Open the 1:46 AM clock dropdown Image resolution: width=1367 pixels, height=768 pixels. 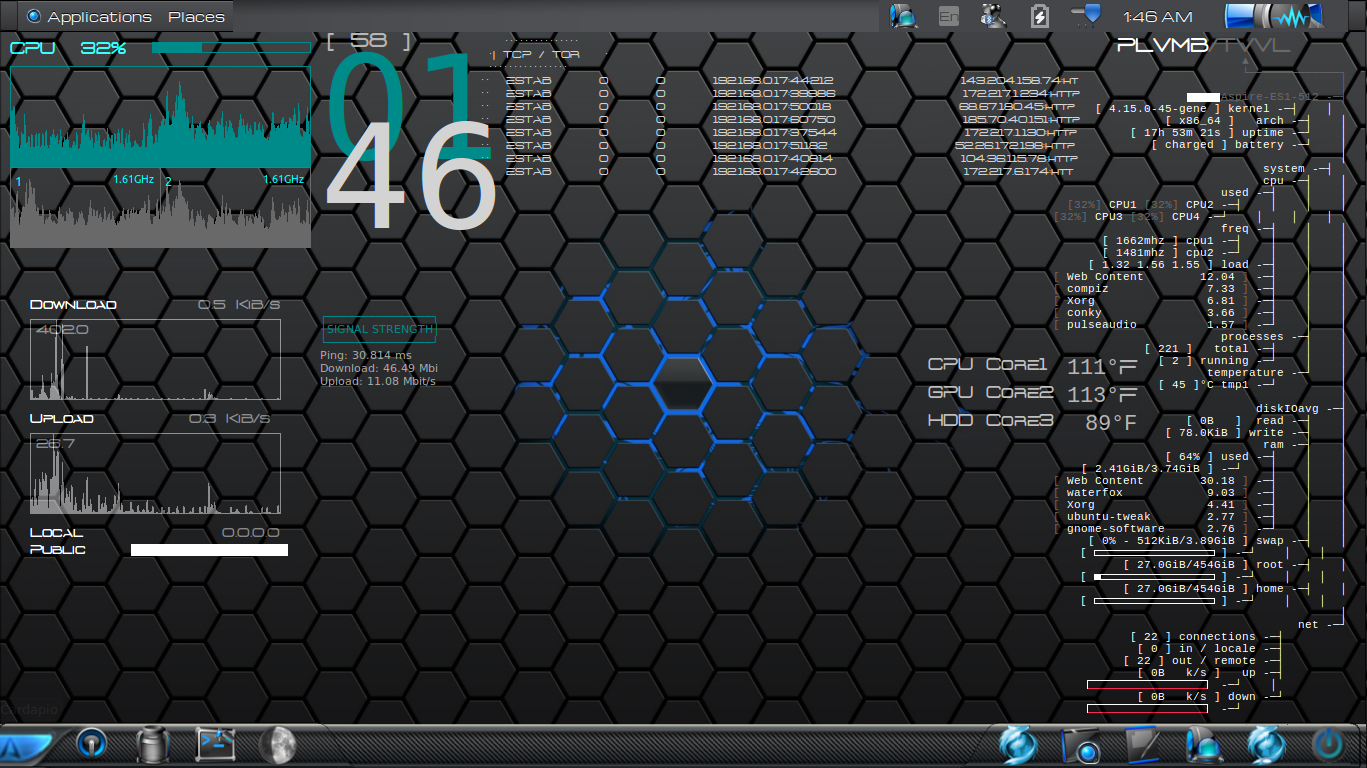pyautogui.click(x=1158, y=17)
